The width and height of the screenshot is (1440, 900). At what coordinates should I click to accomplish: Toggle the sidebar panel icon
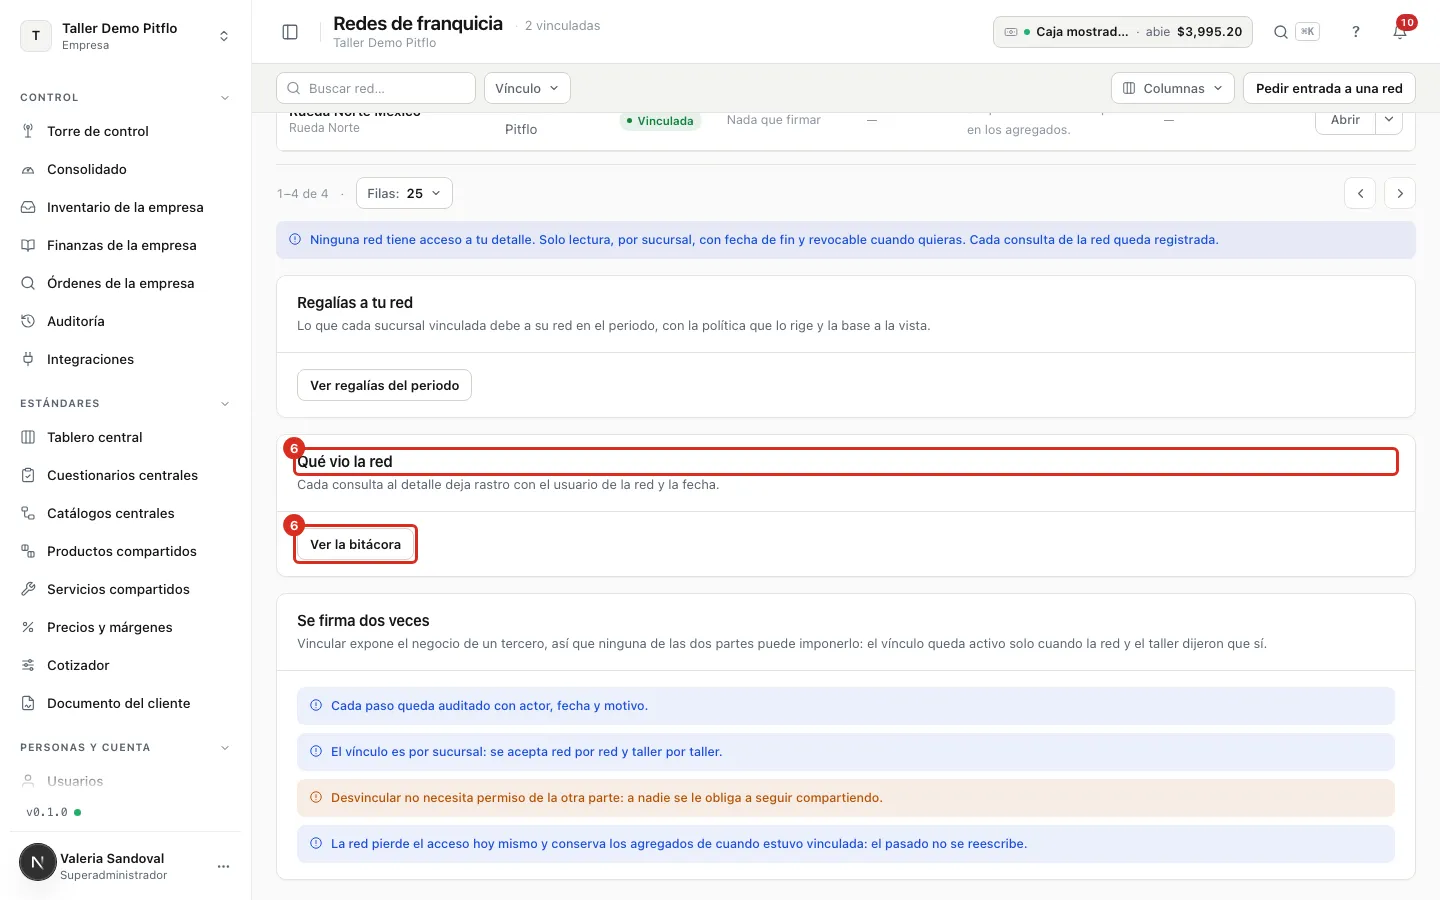tap(290, 32)
